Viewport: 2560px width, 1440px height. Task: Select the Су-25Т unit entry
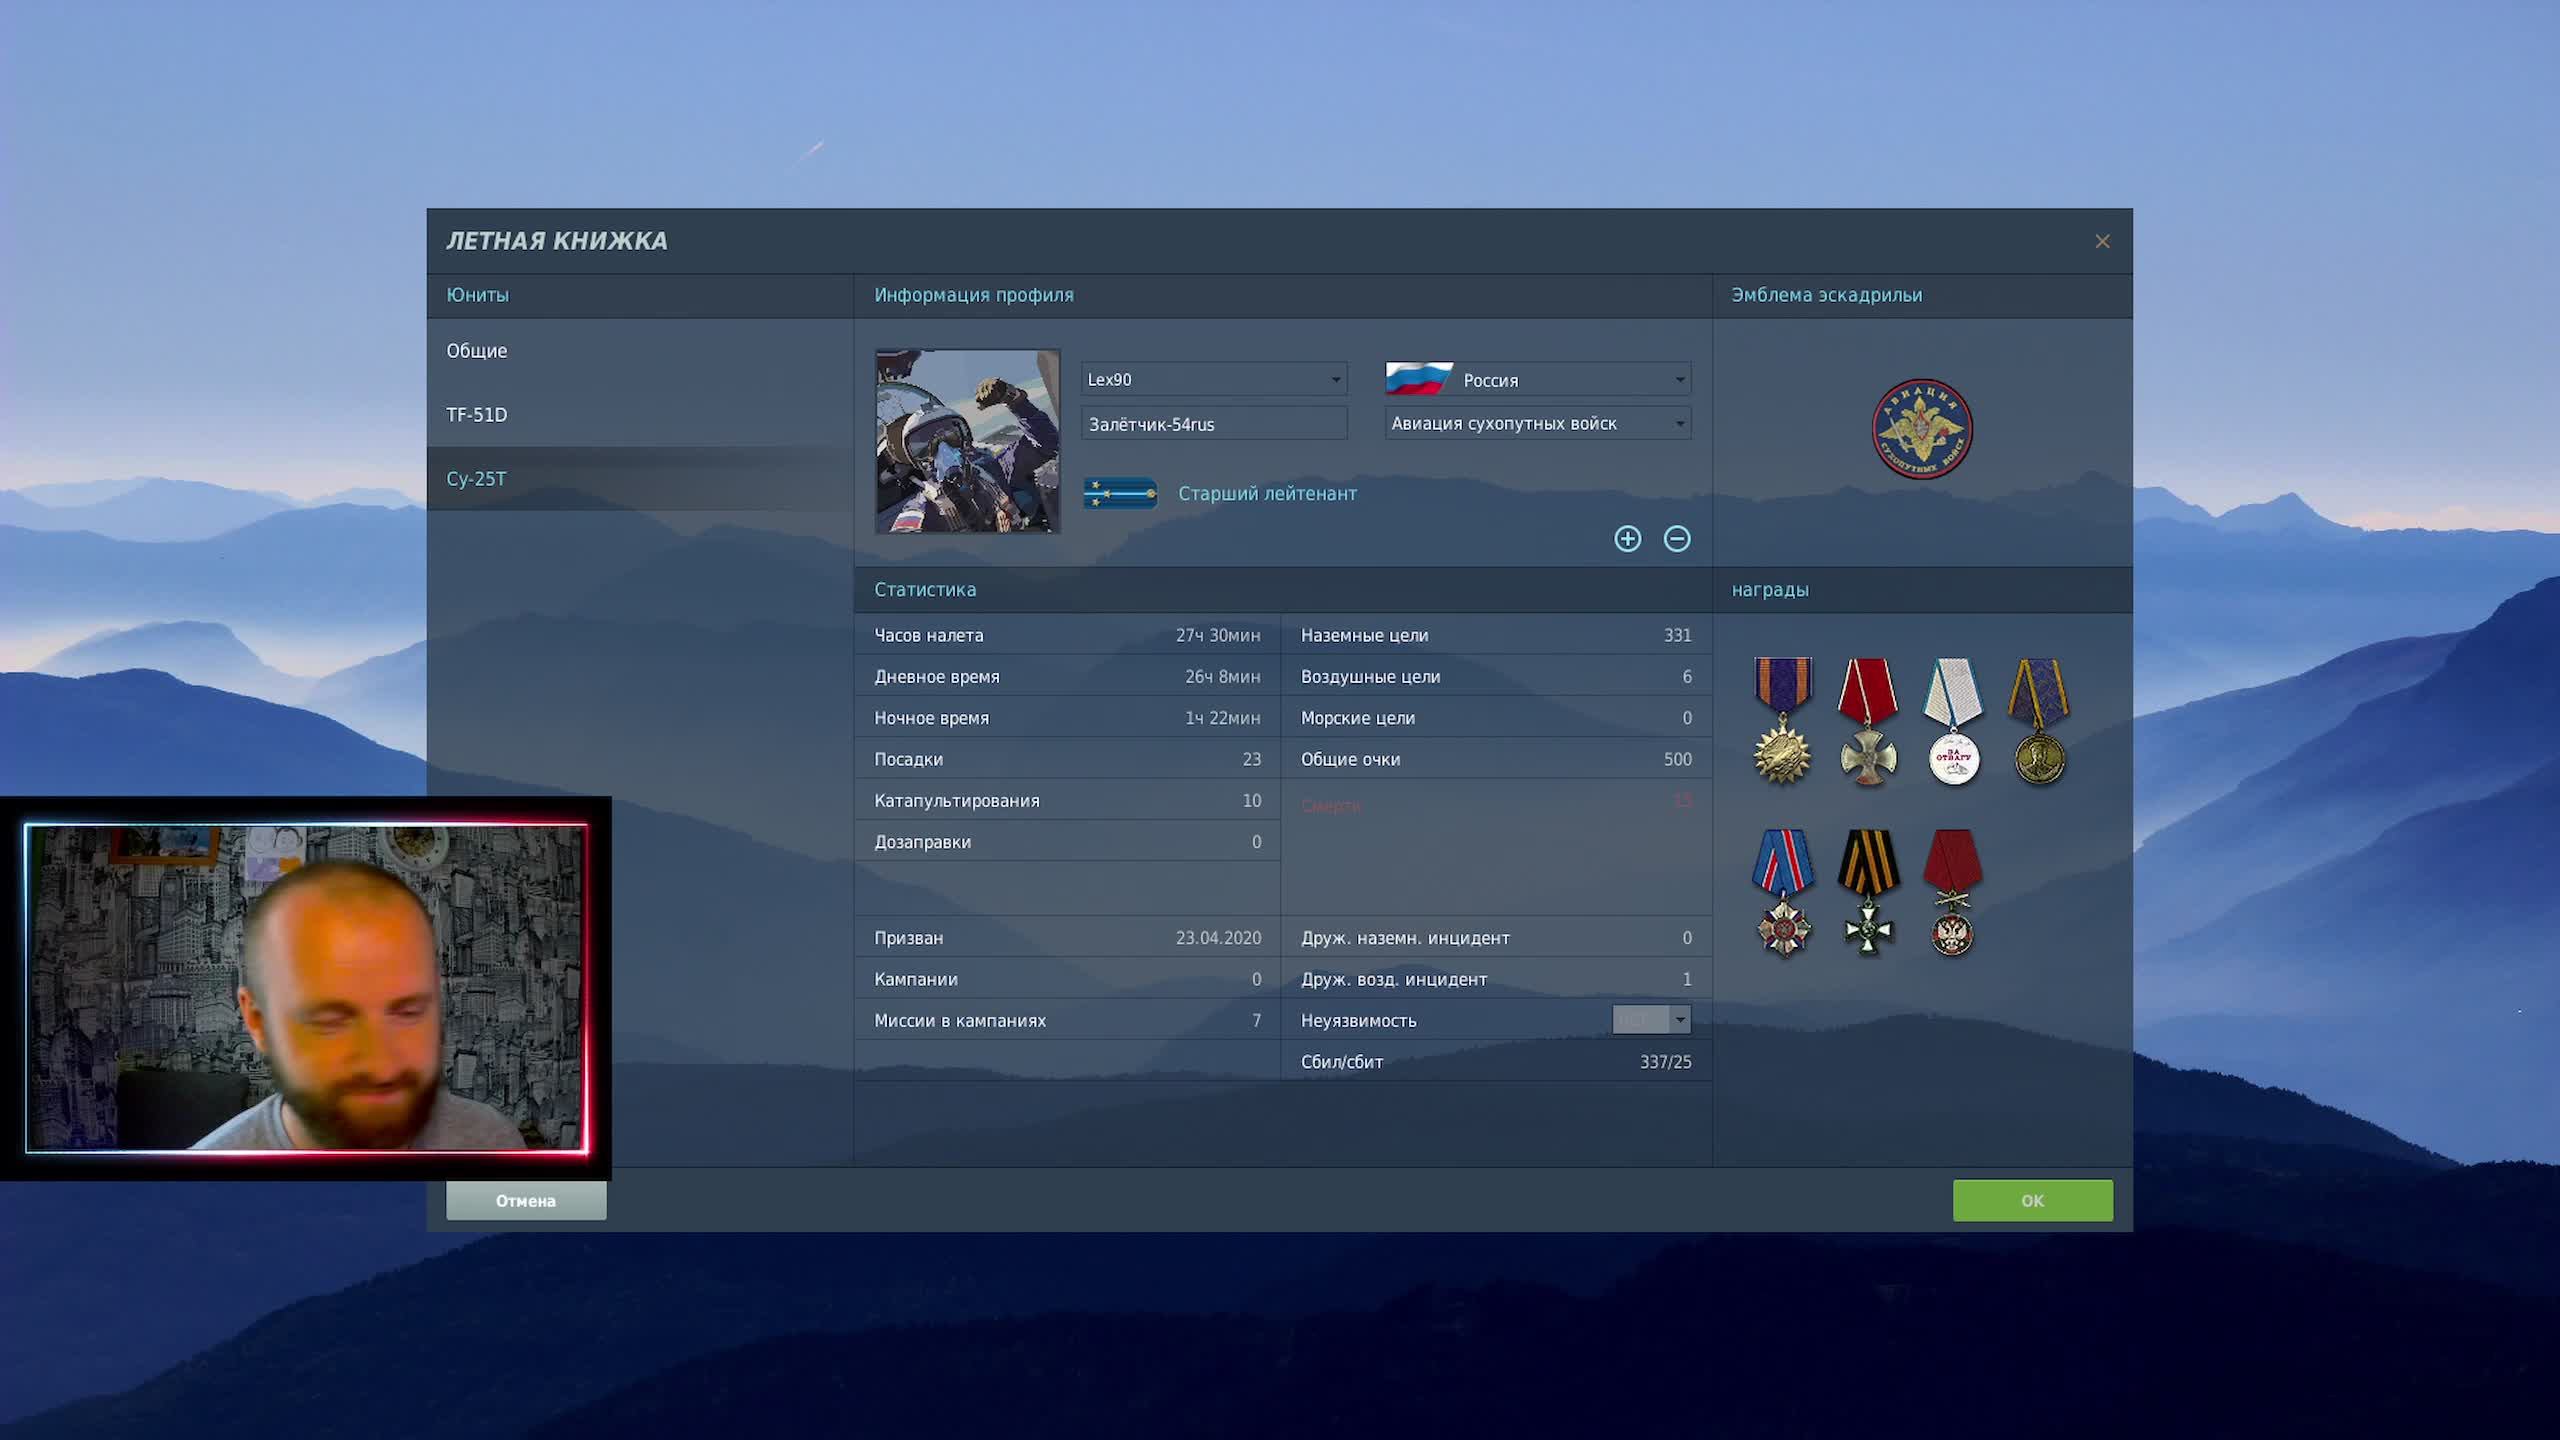[x=477, y=479]
